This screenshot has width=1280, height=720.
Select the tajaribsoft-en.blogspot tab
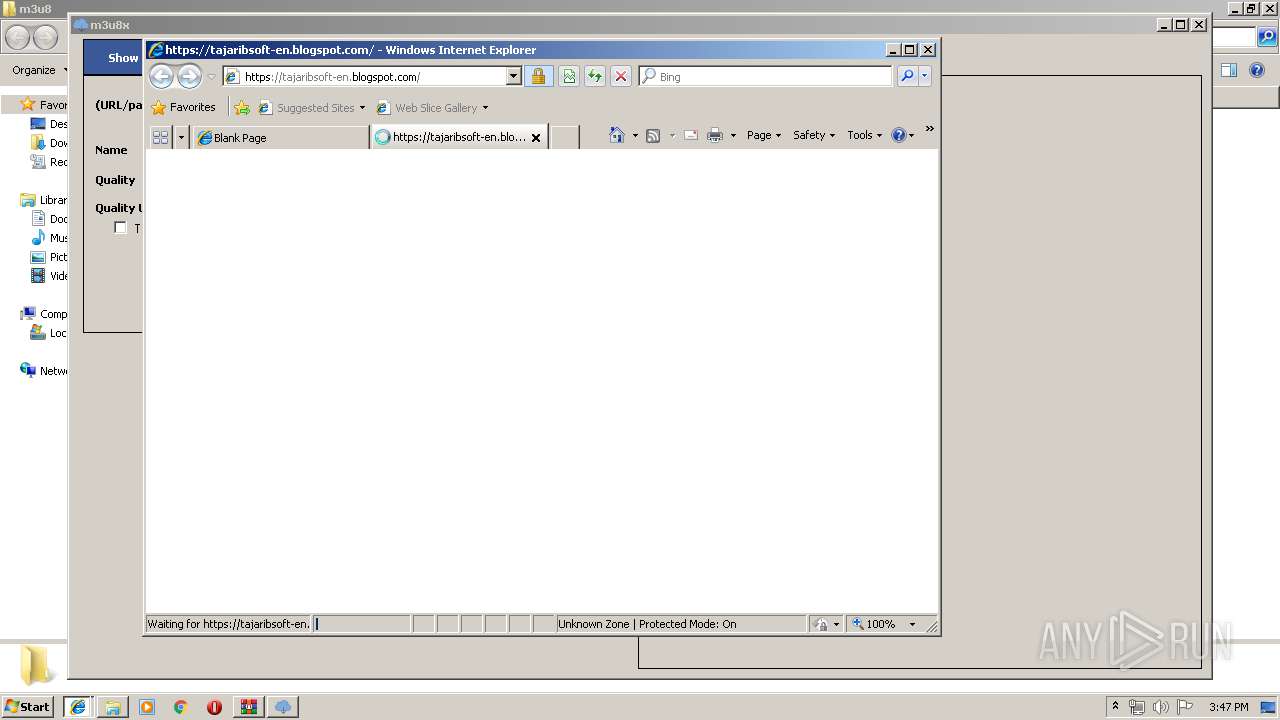450,137
